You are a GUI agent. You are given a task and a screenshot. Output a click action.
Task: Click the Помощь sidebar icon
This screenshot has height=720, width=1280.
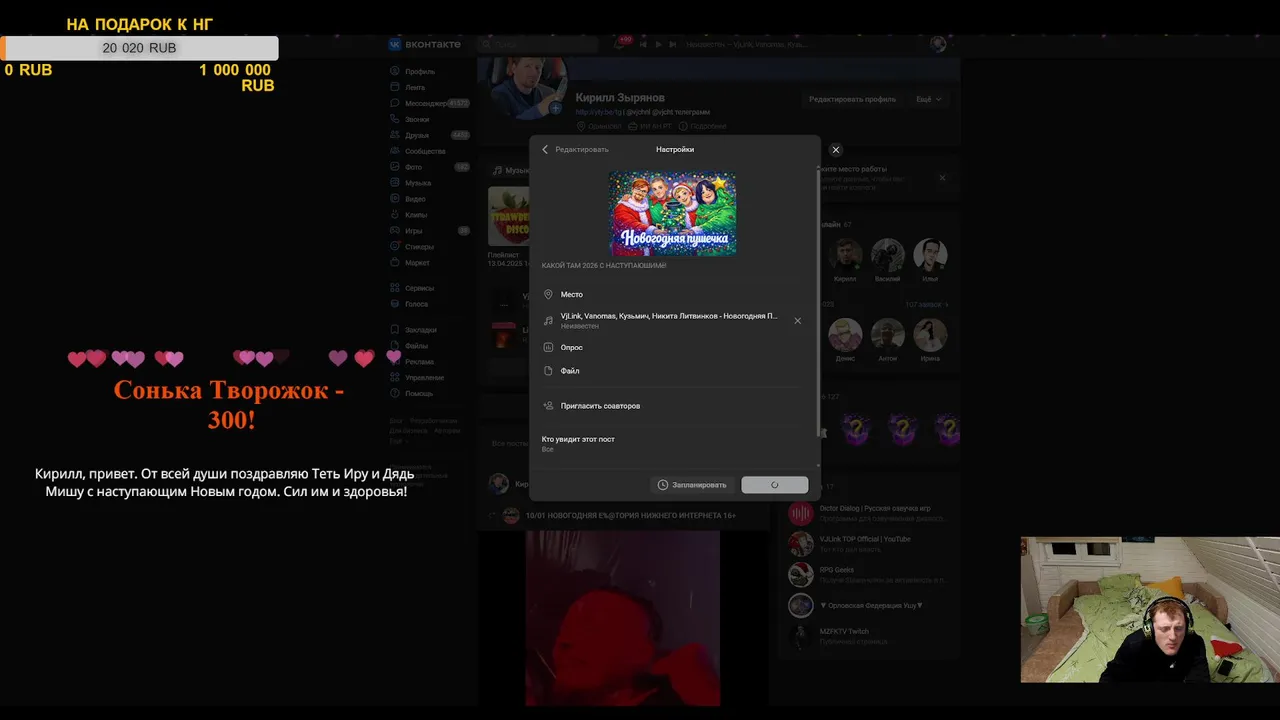pos(396,394)
